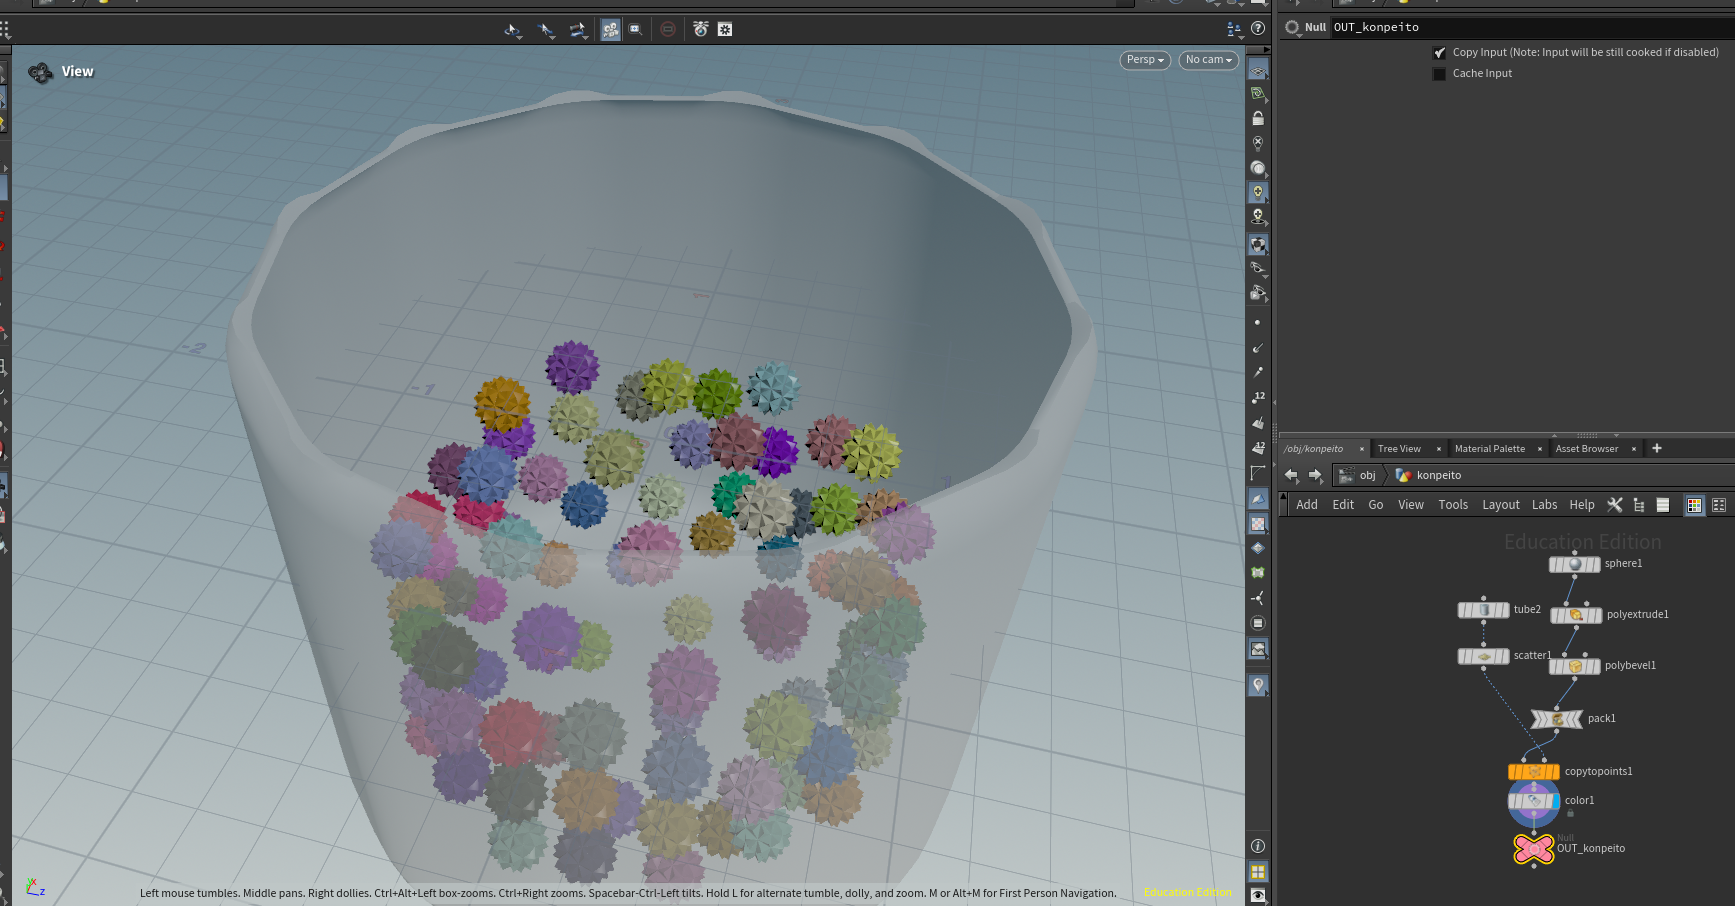Click the OUT_konpeito name input field
The width and height of the screenshot is (1735, 906).
[1530, 27]
